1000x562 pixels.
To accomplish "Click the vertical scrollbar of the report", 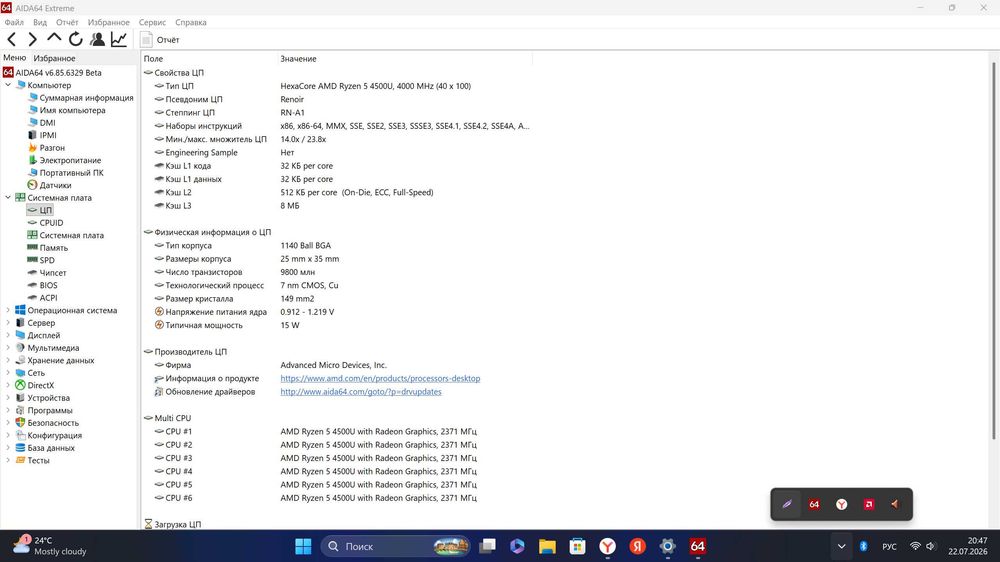I will pyautogui.click(x=993, y=251).
